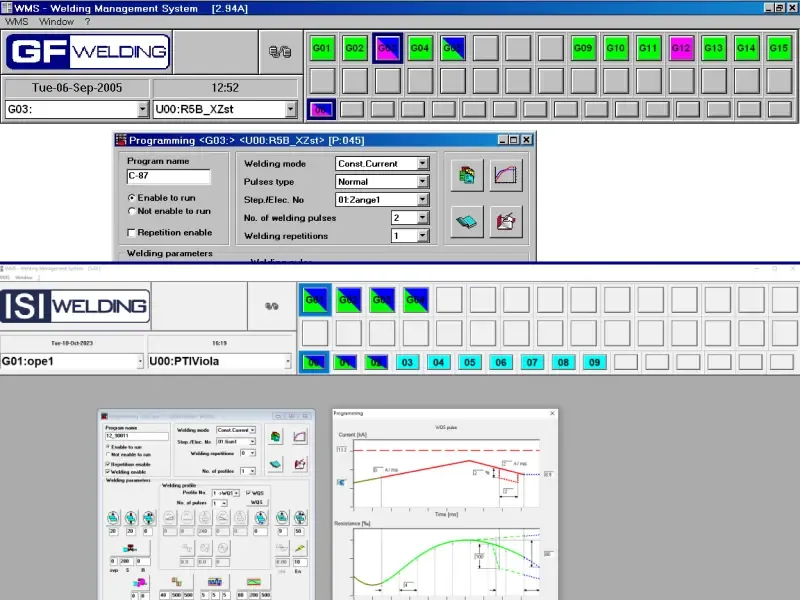Click cyan program button 09
Image resolution: width=800 pixels, height=600 pixels.
point(594,362)
